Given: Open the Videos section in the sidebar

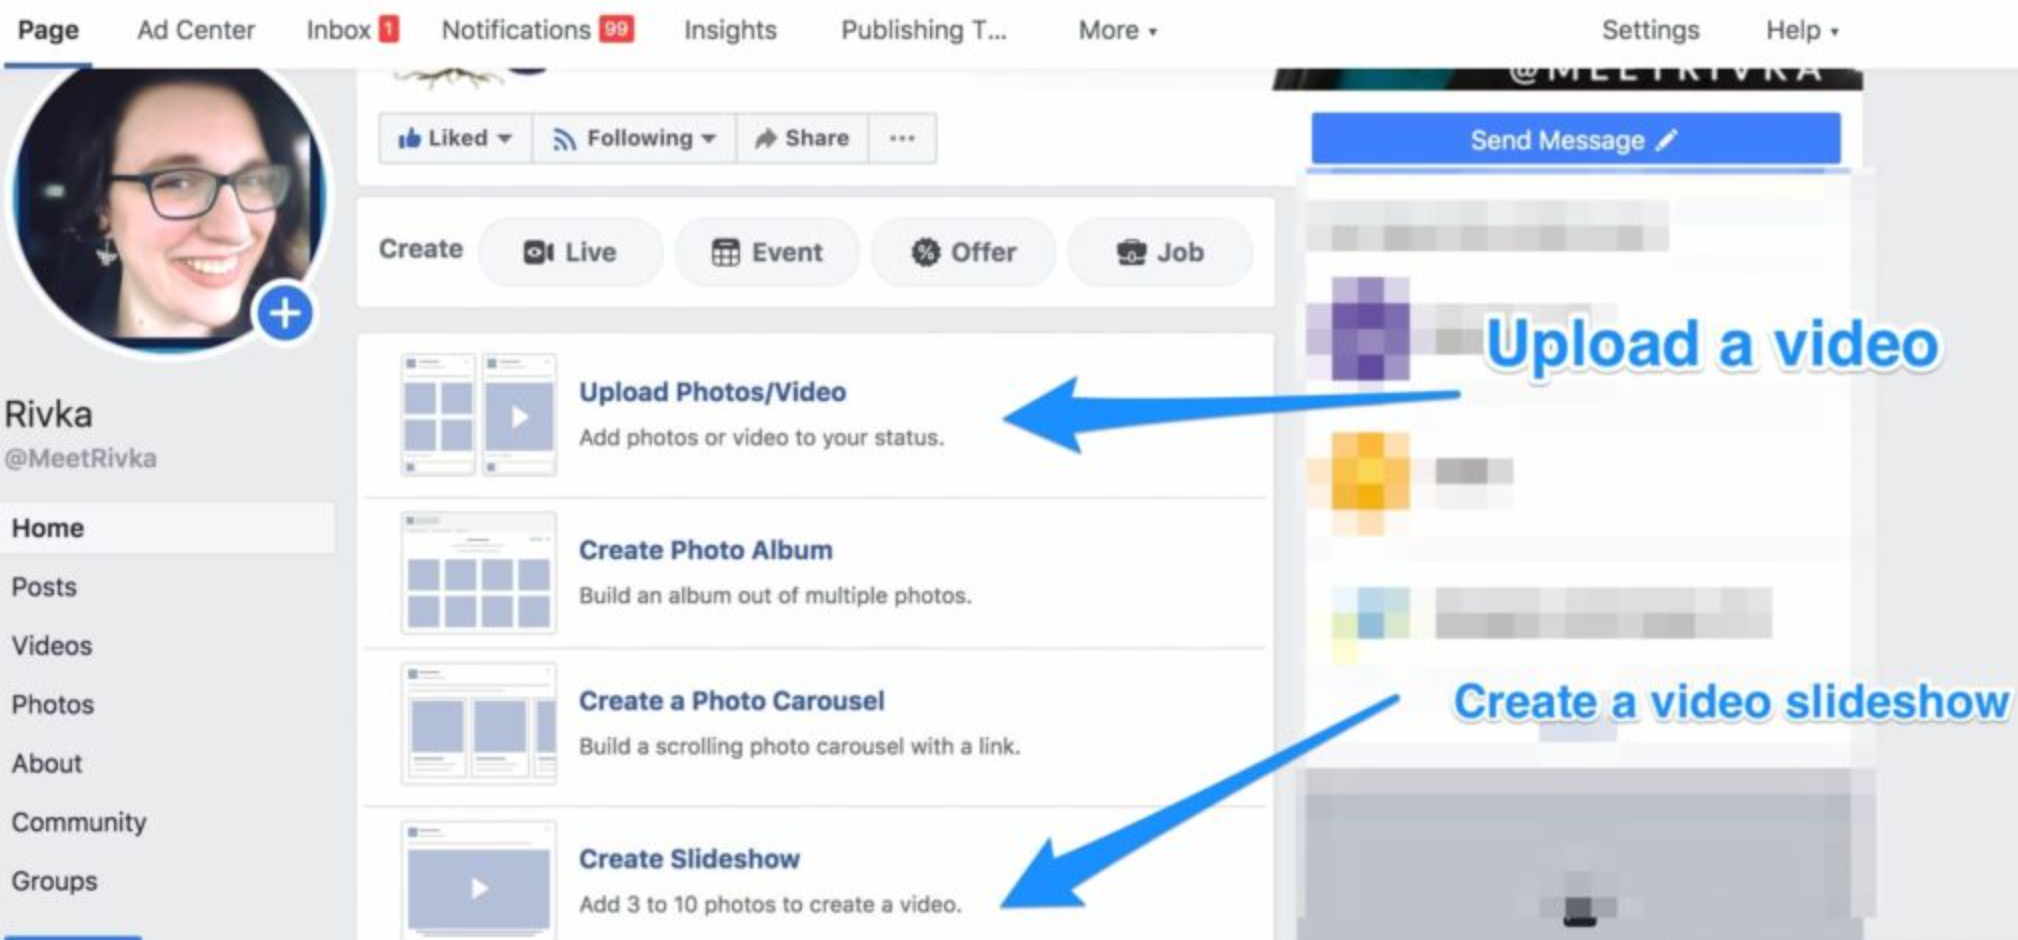Looking at the screenshot, I should pos(51,645).
